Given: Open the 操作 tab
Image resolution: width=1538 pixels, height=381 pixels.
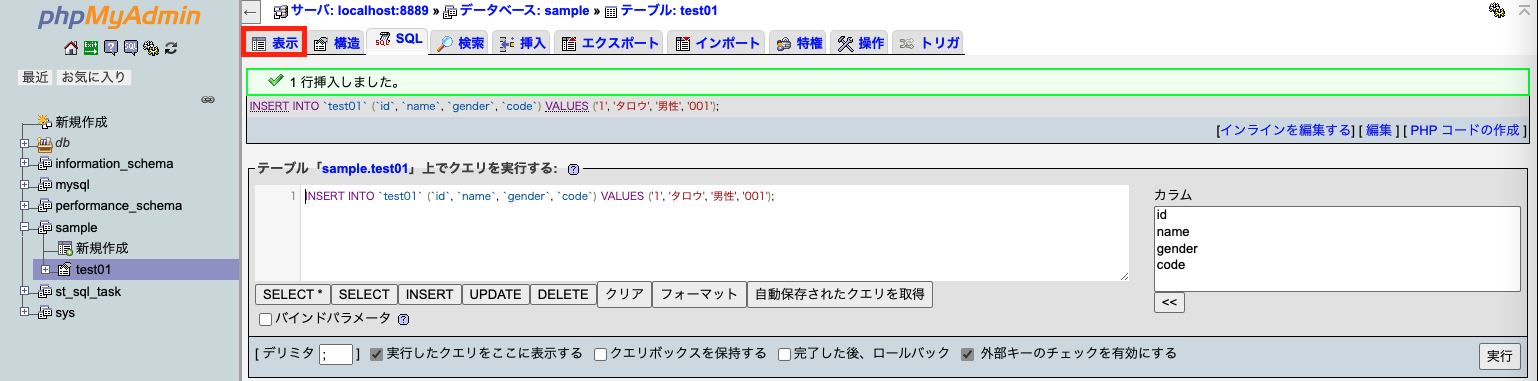Looking at the screenshot, I should tap(860, 43).
